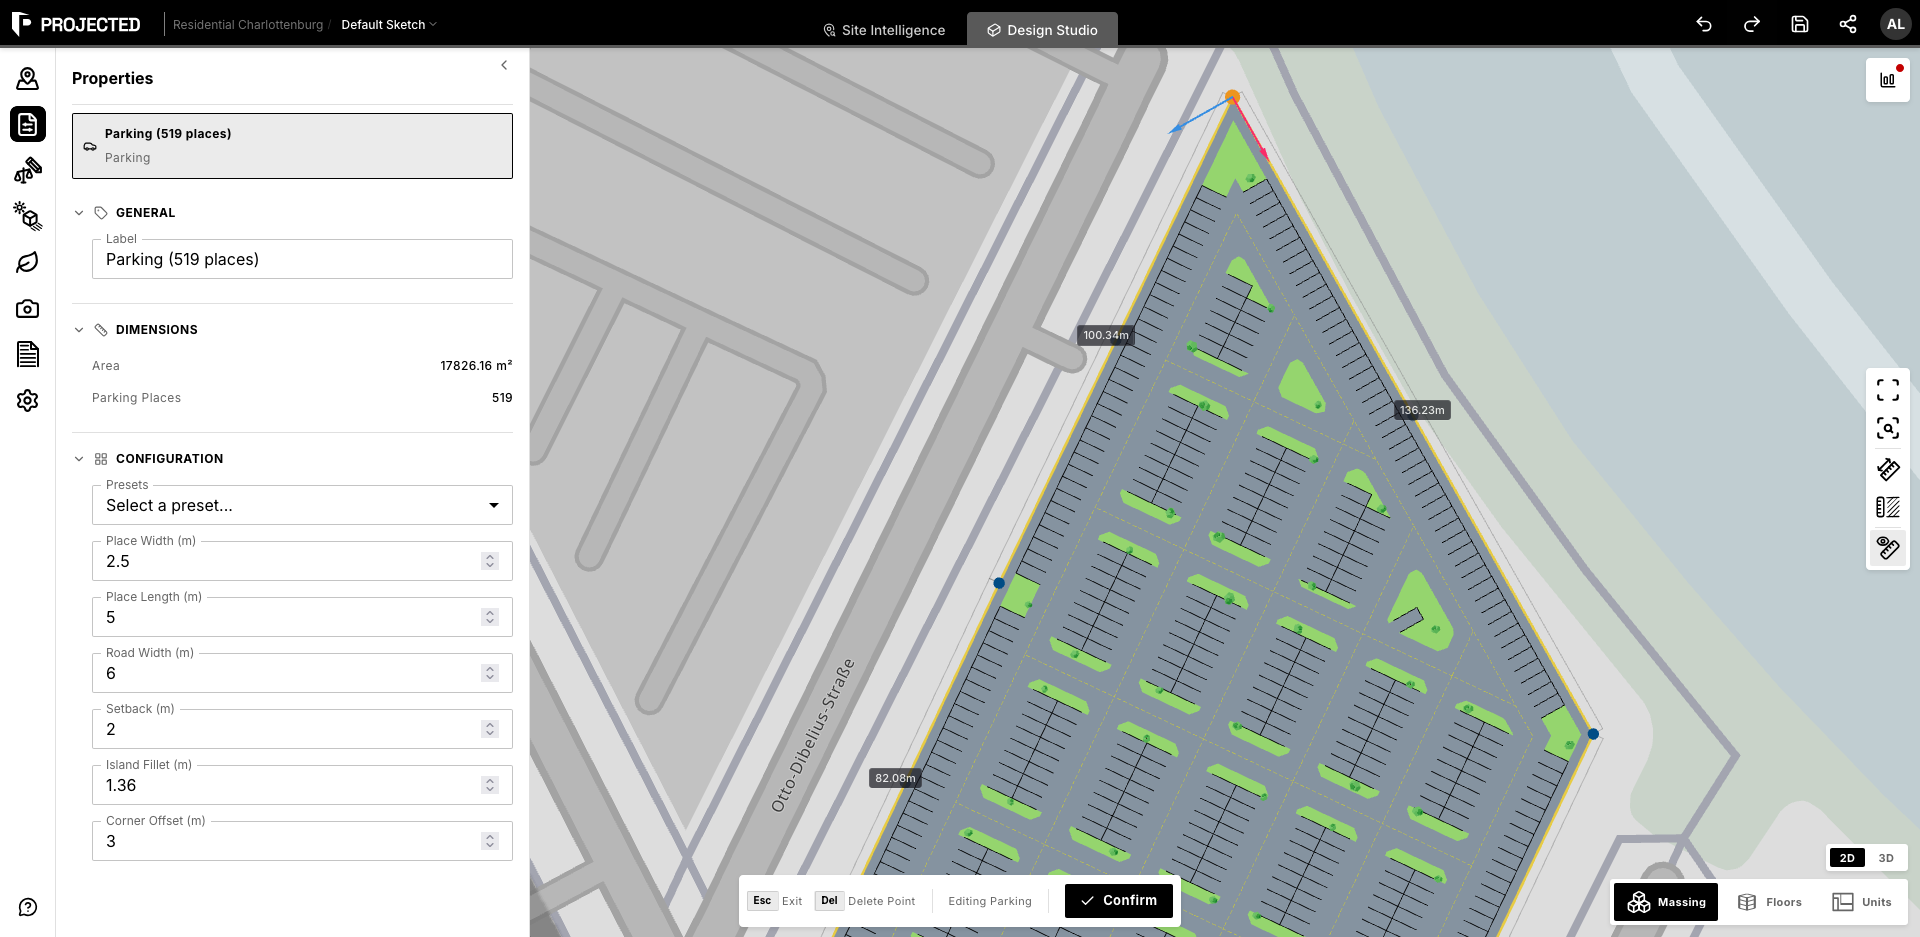
Task: Redo the last action
Action: [x=1752, y=24]
